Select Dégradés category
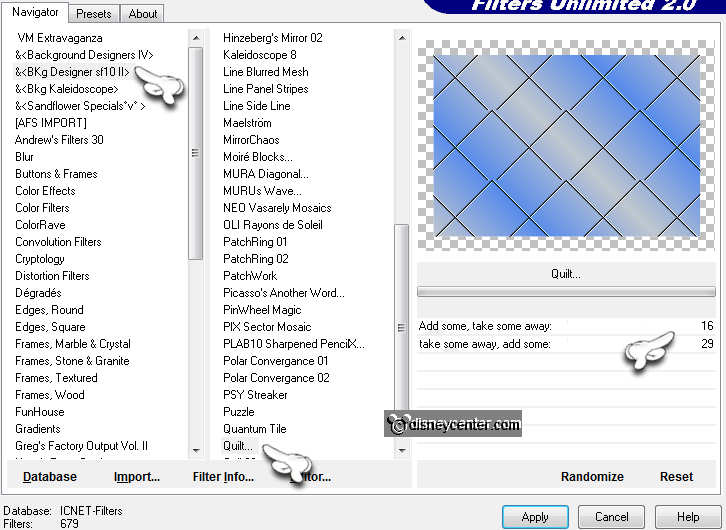Image resolution: width=726 pixels, height=530 pixels. tap(38, 293)
